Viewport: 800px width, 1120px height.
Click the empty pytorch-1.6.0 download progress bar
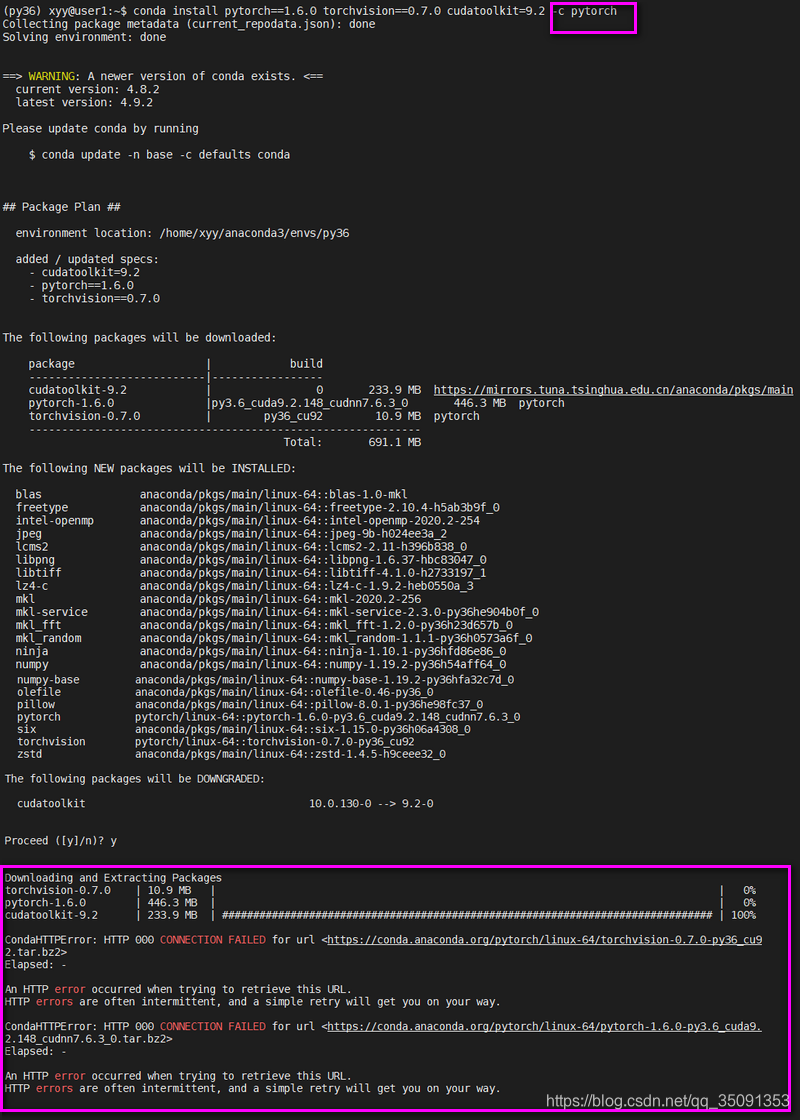[x=468, y=903]
